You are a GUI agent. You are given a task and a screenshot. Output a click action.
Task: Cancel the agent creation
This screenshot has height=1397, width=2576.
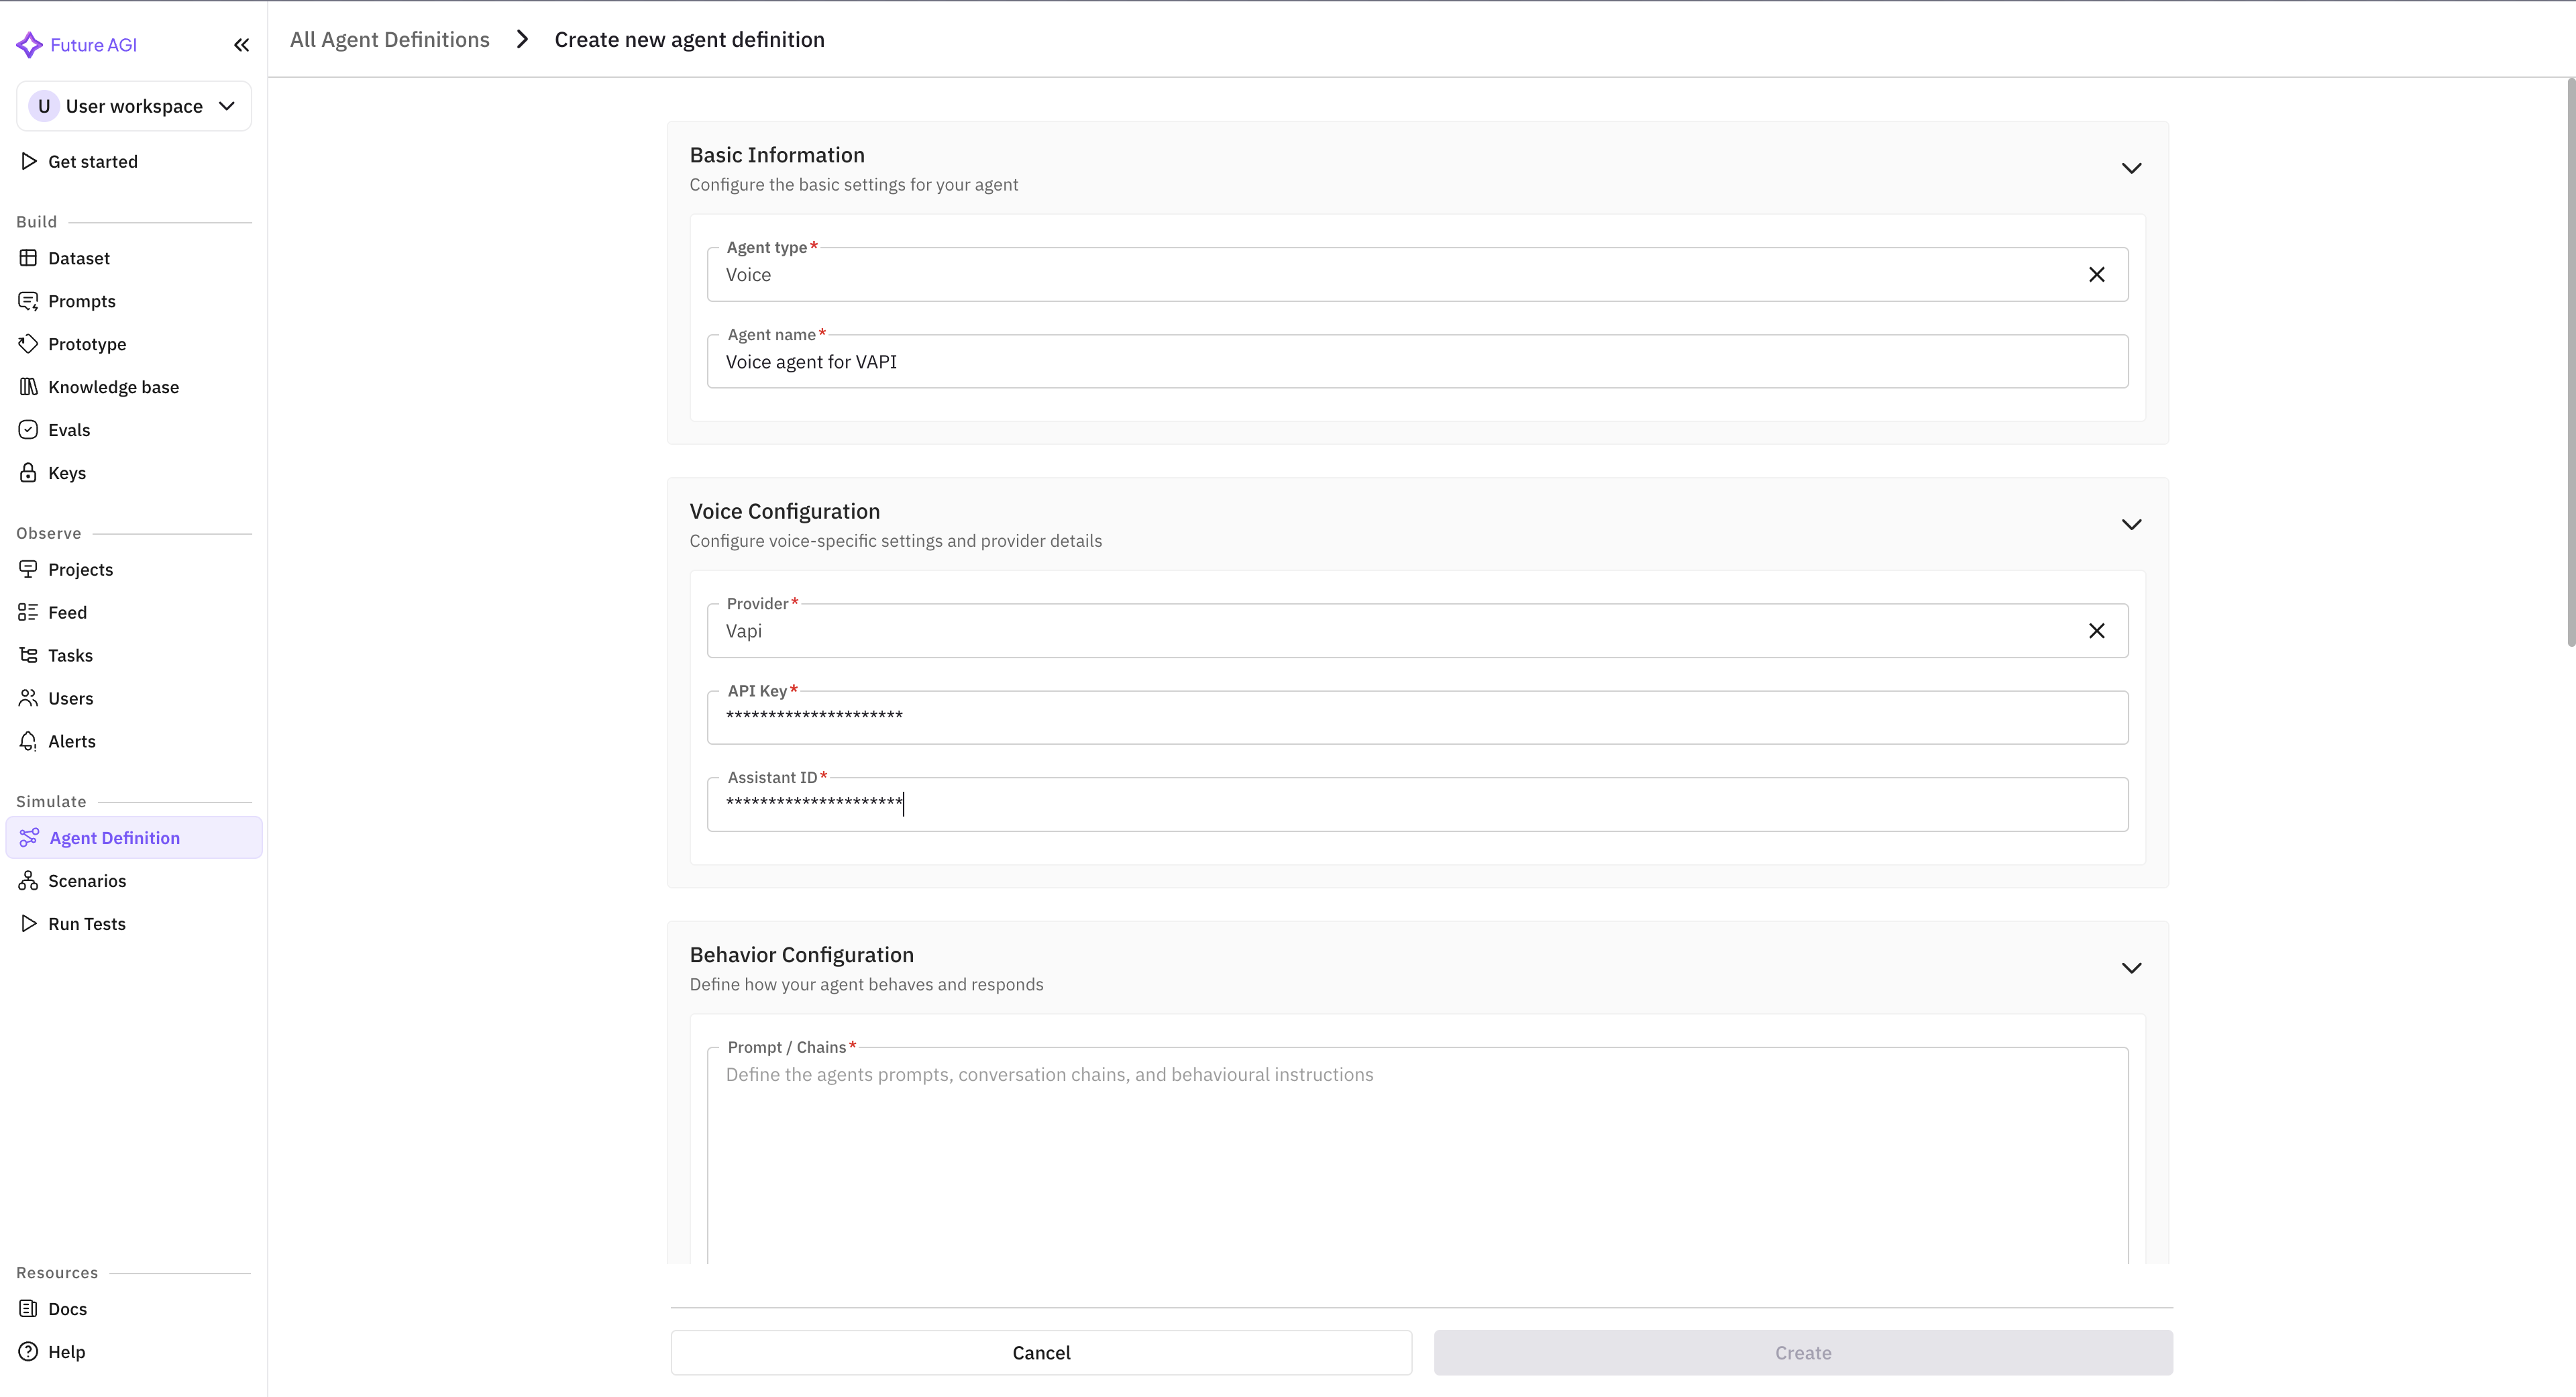tap(1040, 1352)
